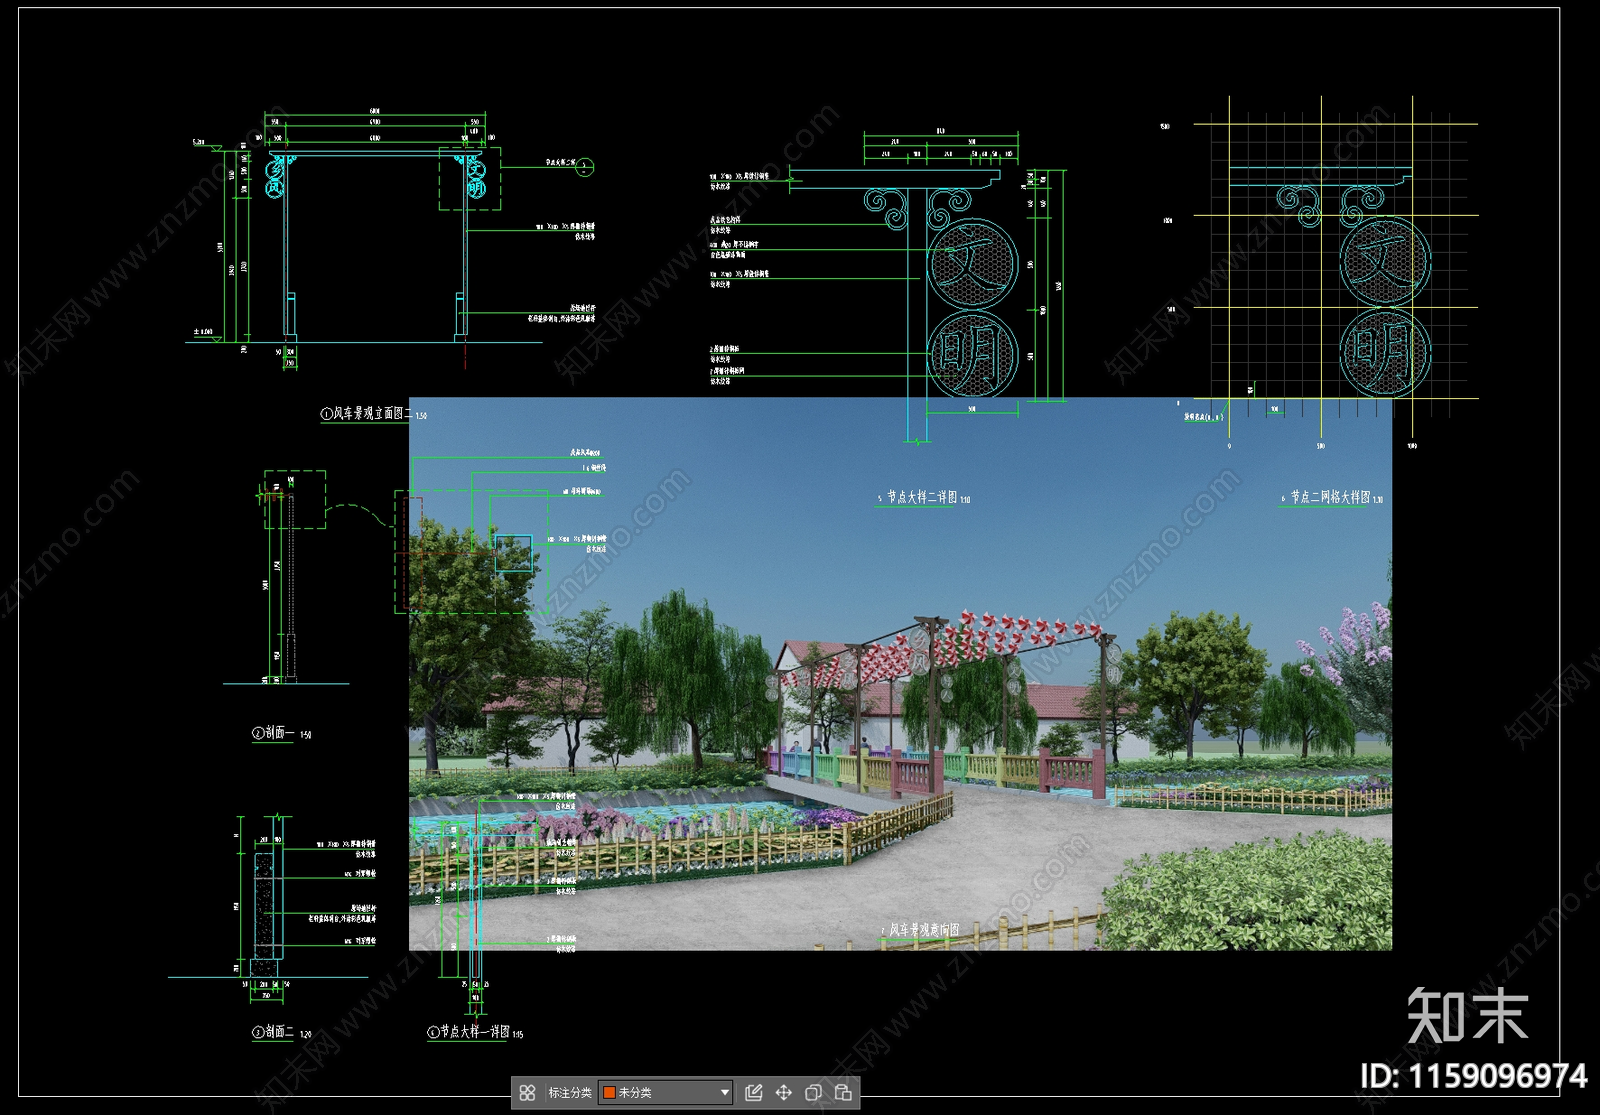Image resolution: width=1600 pixels, height=1115 pixels.
Task: Click the orange color swatch beside 未分类
Action: [609, 1093]
